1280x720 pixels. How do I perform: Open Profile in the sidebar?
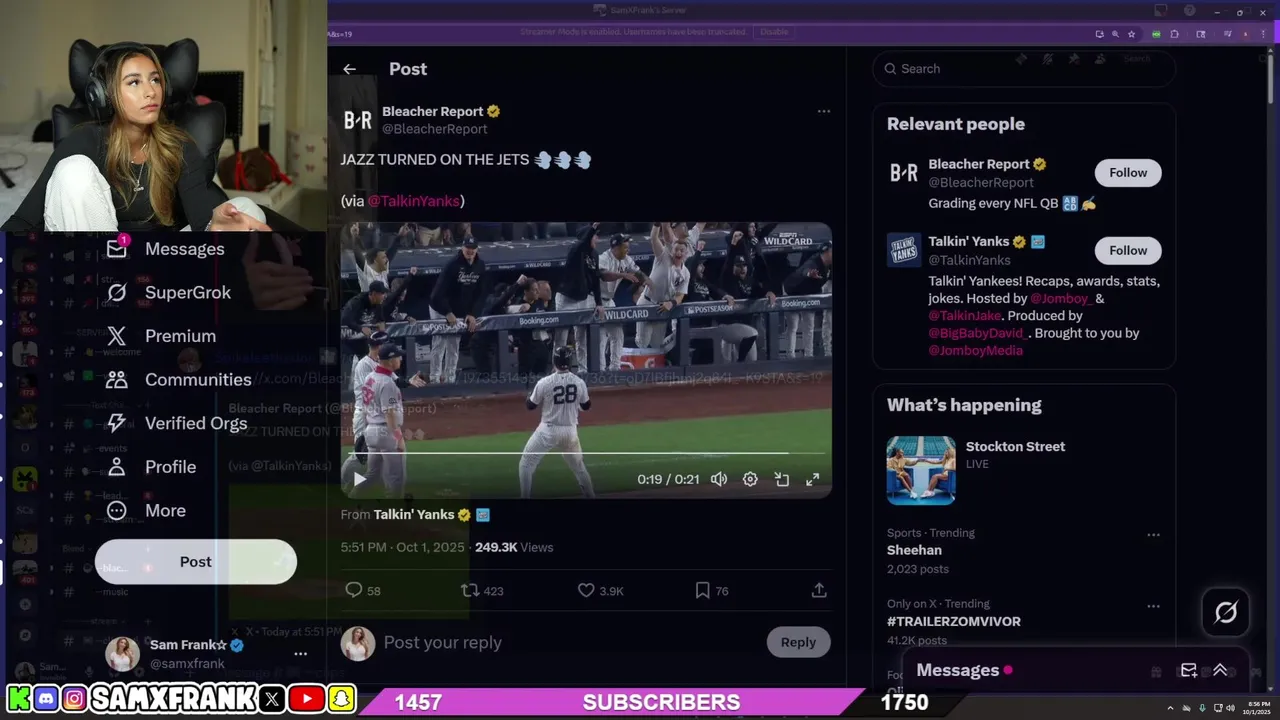(x=150, y=467)
